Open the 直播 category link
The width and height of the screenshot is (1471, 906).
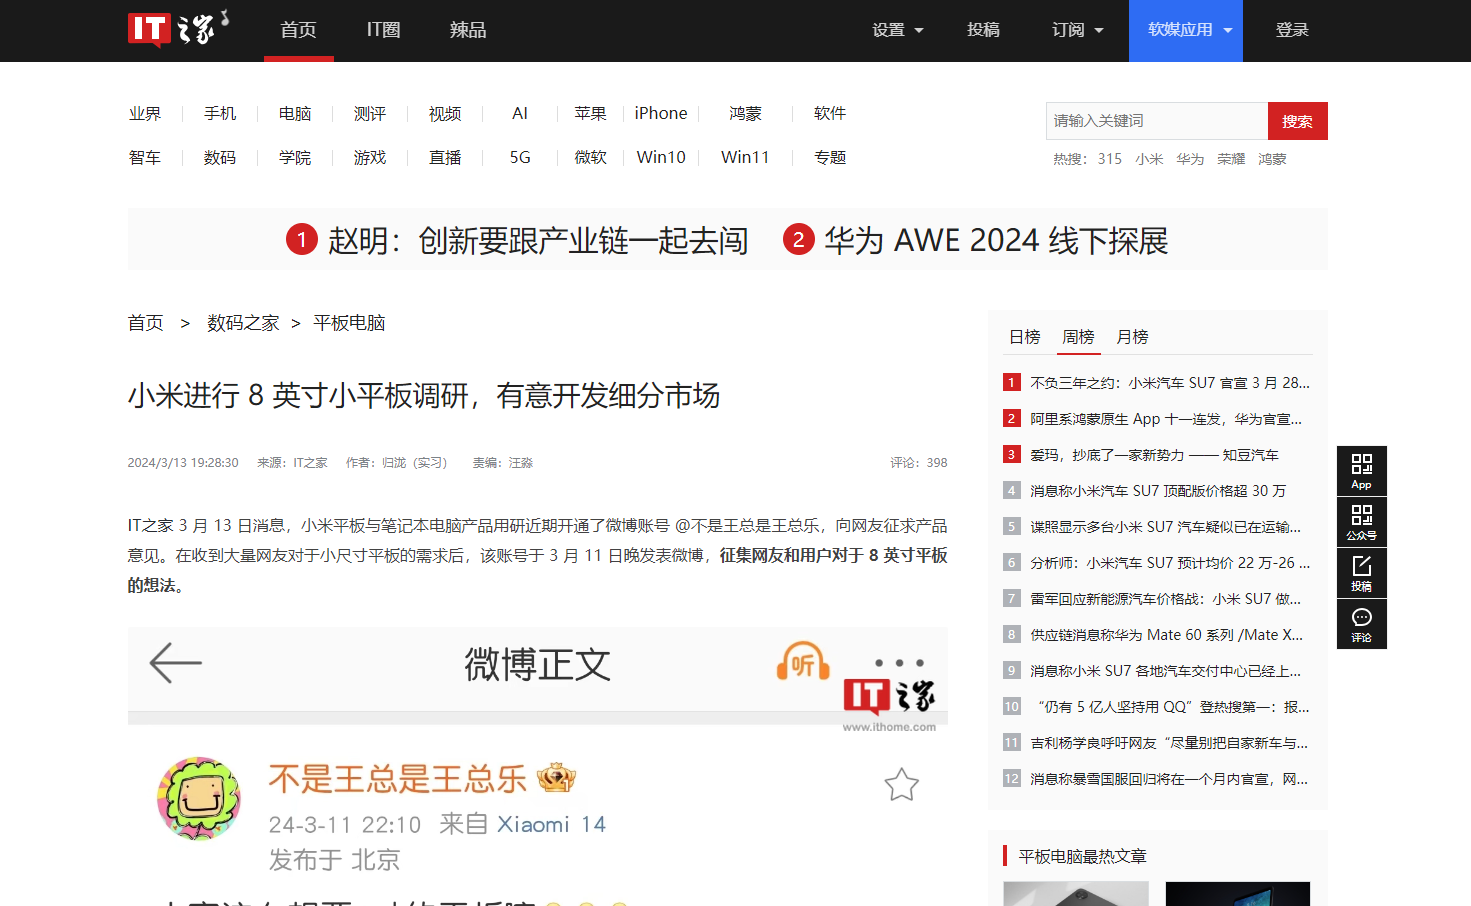pos(445,158)
